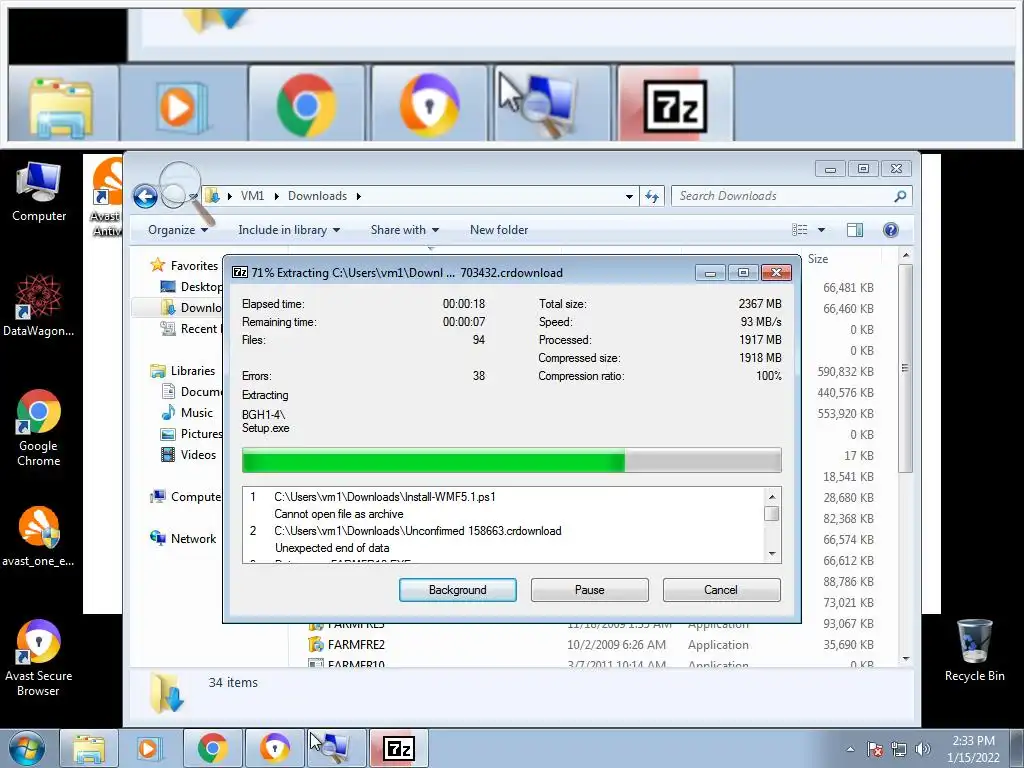This screenshot has width=1024, height=768.
Task: Select Network in navigation pane
Action: (x=183, y=538)
